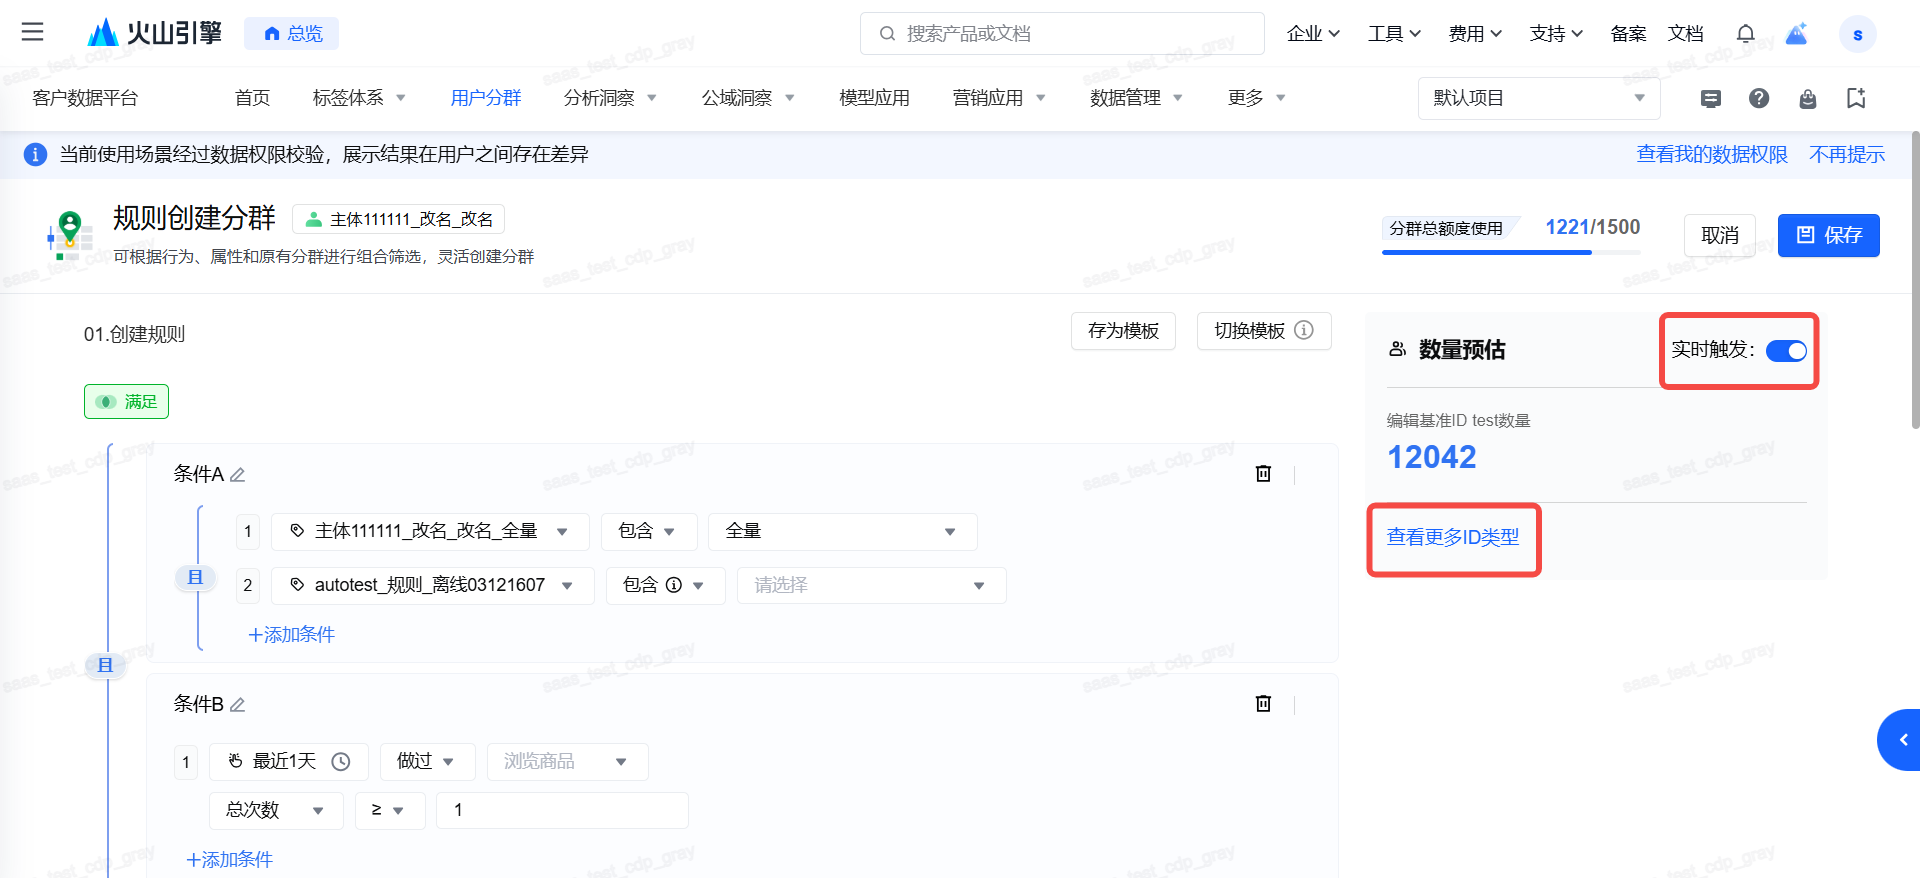Click the lock bag icon
The height and width of the screenshot is (878, 1920).
(1807, 98)
